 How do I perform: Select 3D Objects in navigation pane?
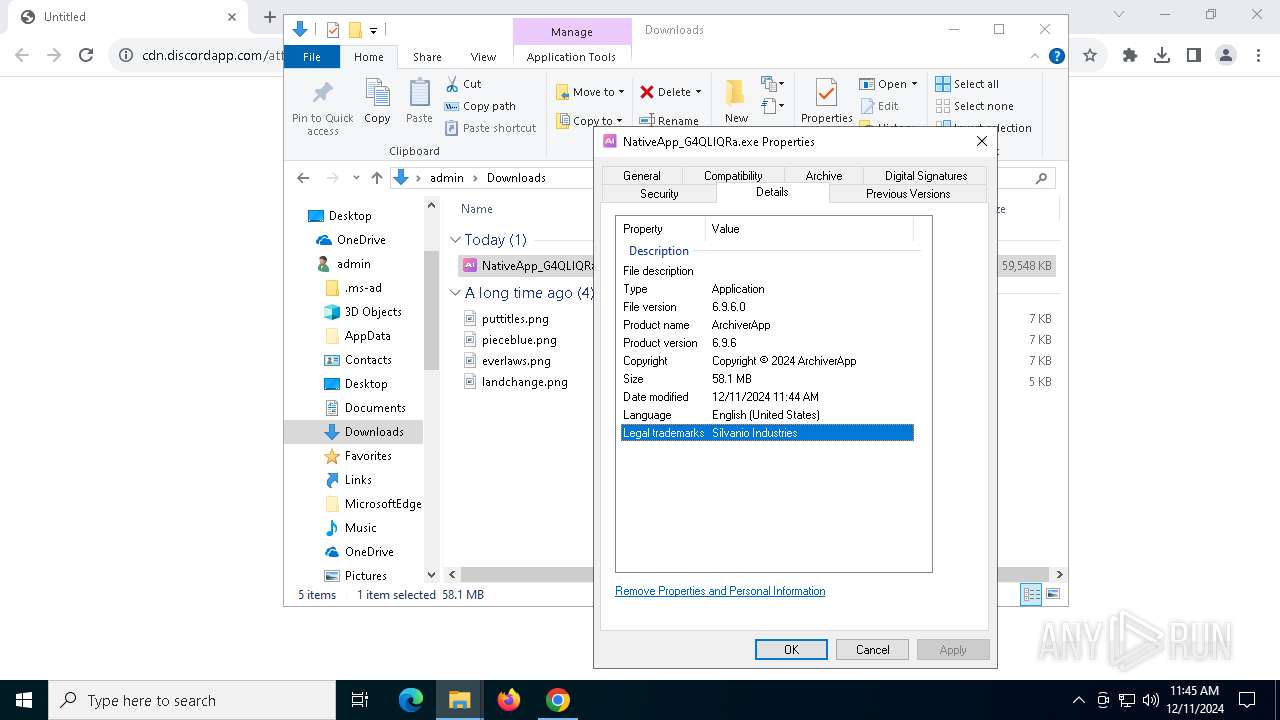[x=373, y=312]
